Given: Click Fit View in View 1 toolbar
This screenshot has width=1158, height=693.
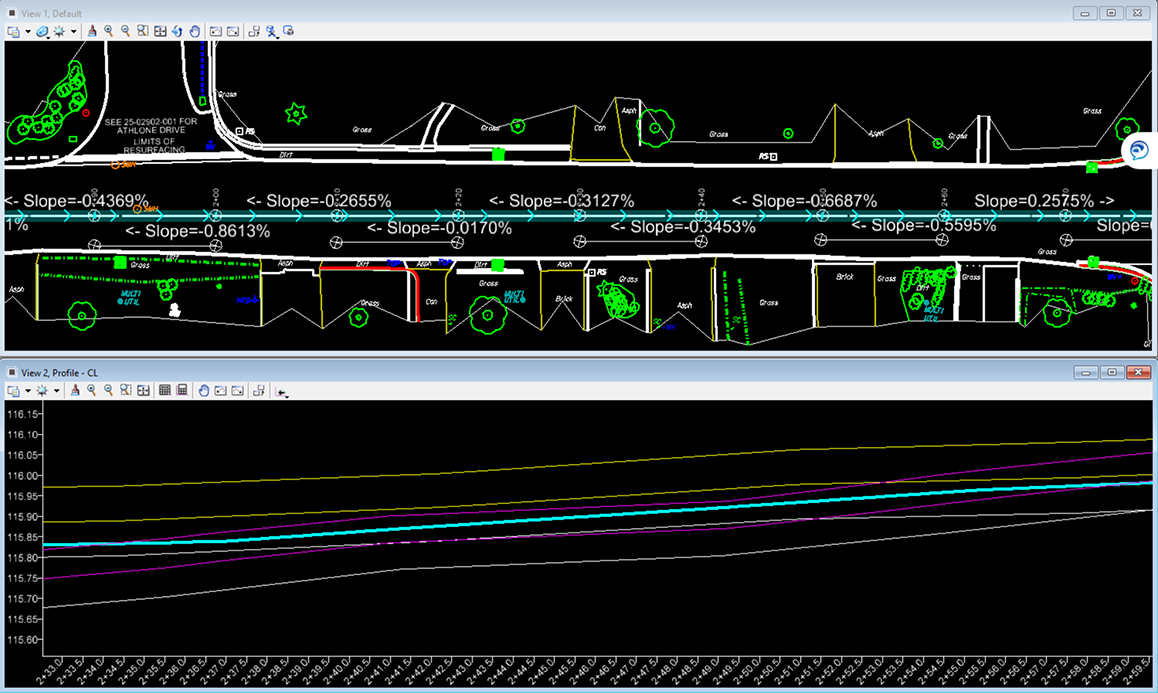Looking at the screenshot, I should coord(160,31).
